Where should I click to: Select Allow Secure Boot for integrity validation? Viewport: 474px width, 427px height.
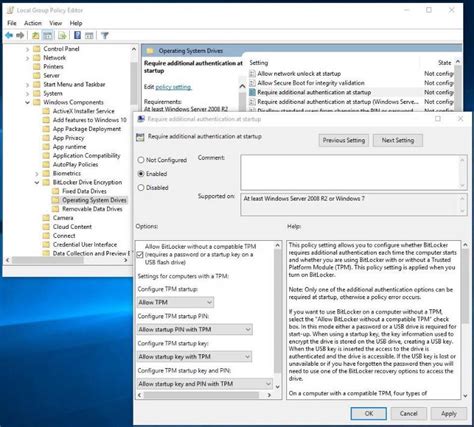pyautogui.click(x=311, y=83)
